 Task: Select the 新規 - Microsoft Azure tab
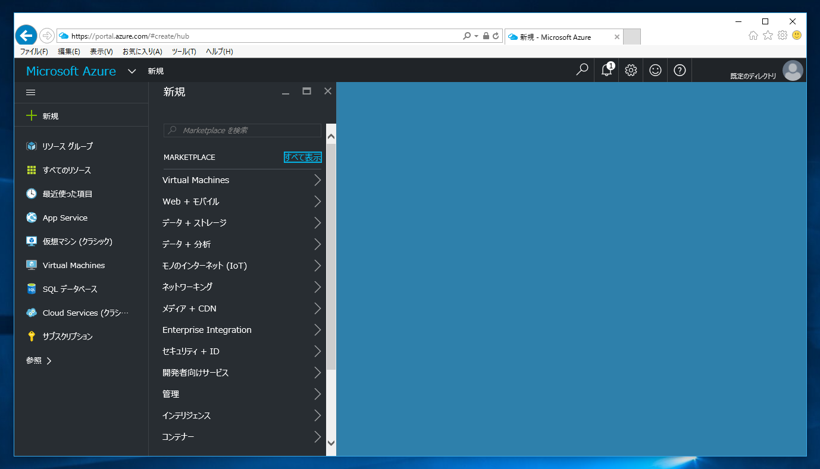click(557, 37)
